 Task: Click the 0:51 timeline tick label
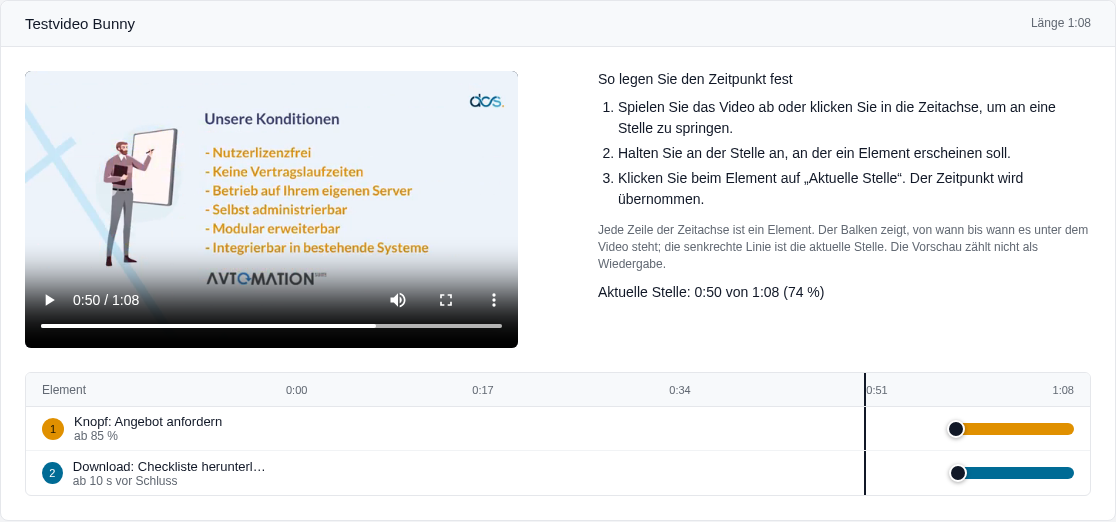[x=877, y=390]
